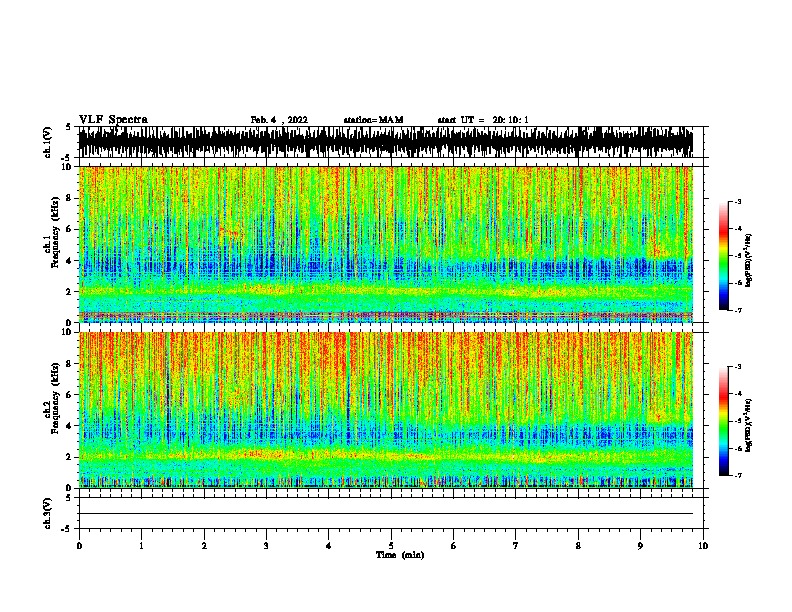Click the 'station=MAM' label
The height and width of the screenshot is (612, 792).
click(x=373, y=120)
